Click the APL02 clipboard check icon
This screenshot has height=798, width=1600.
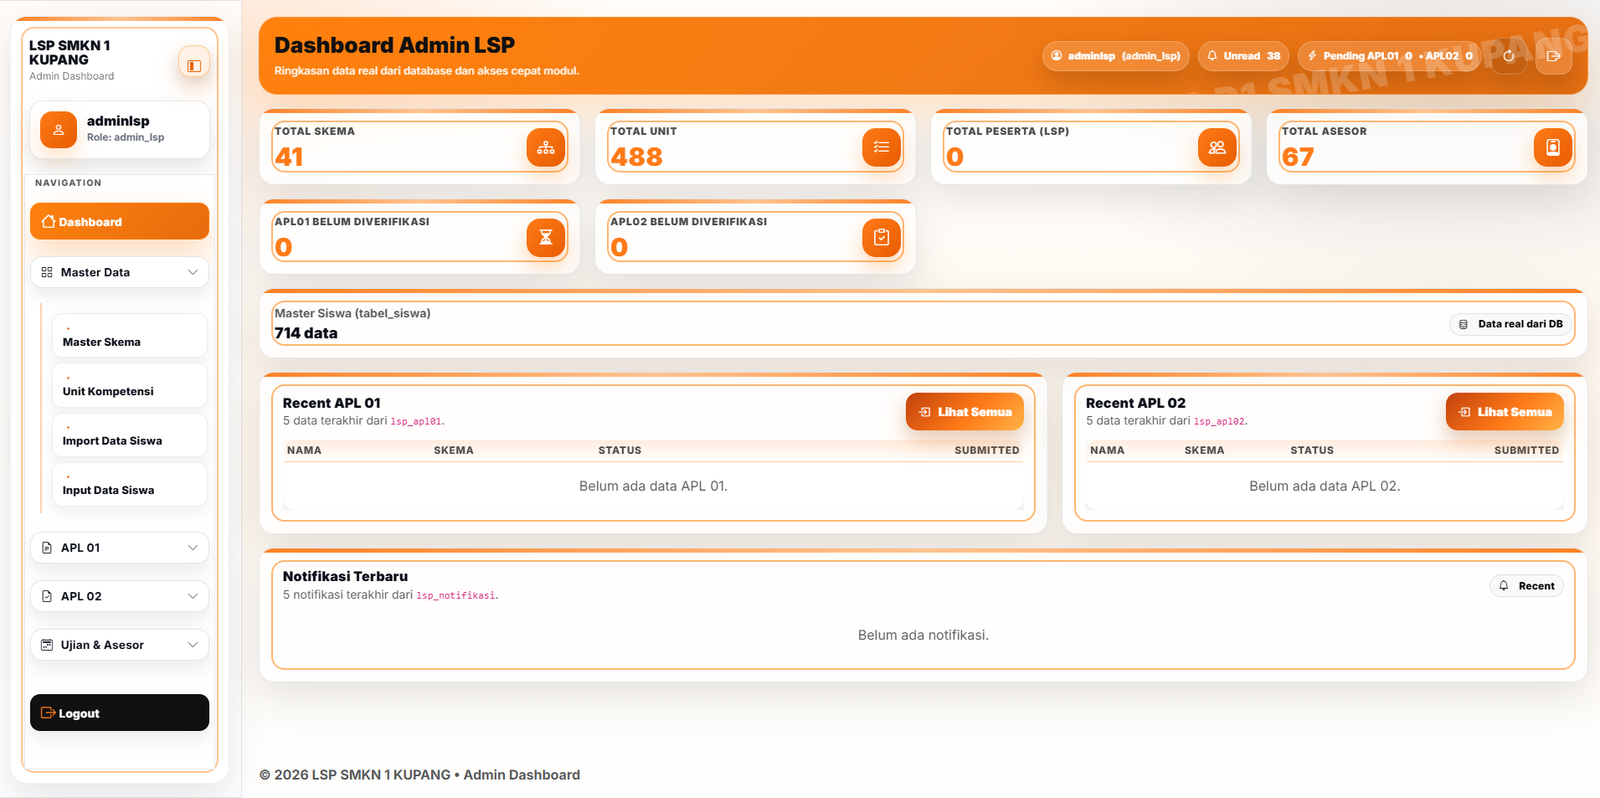coord(881,238)
